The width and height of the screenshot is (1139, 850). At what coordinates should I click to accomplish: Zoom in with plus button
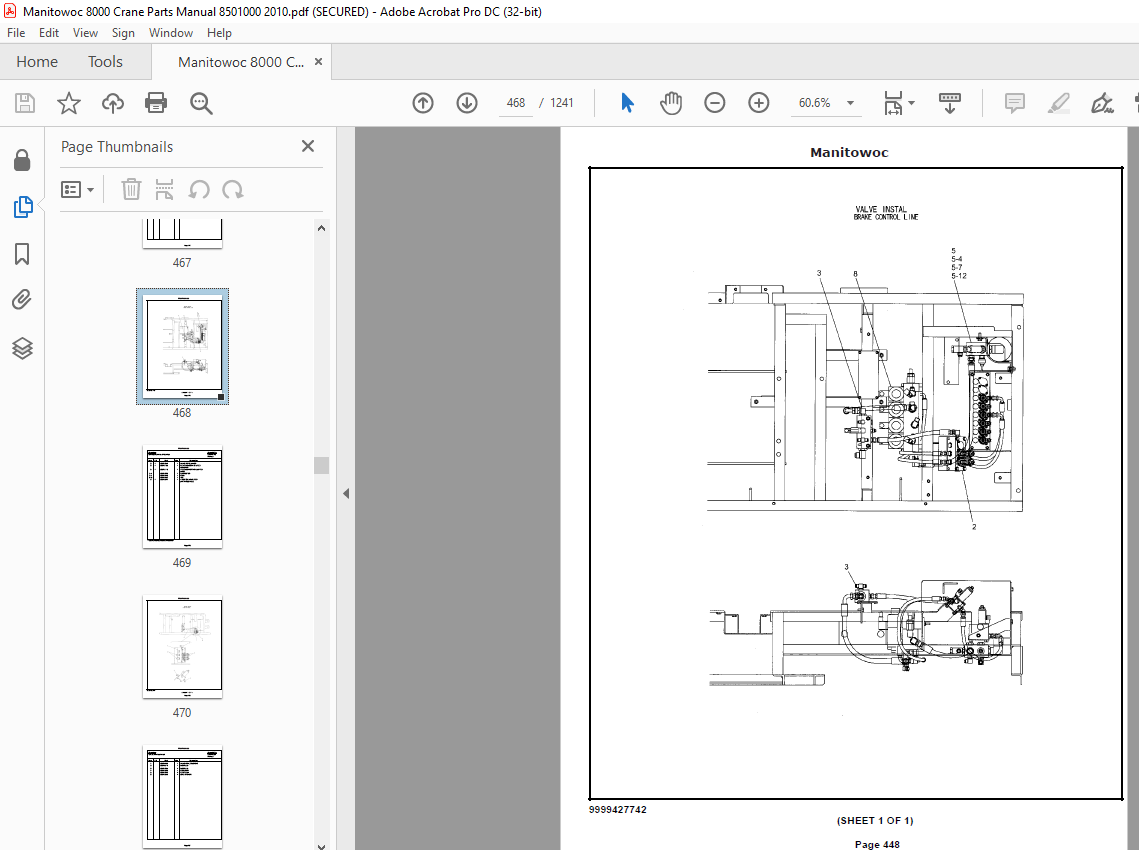[759, 103]
